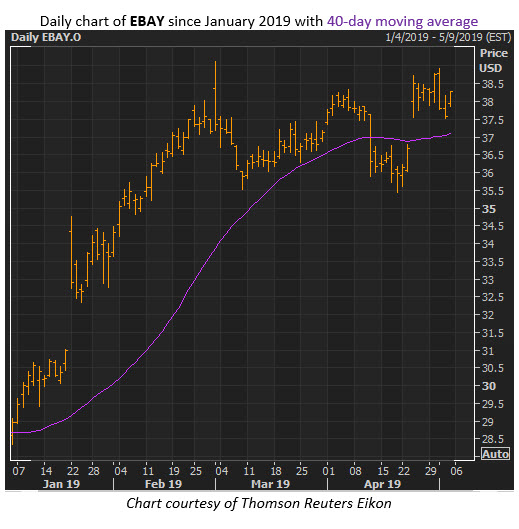Click the 32.5 price level label

tap(492, 297)
